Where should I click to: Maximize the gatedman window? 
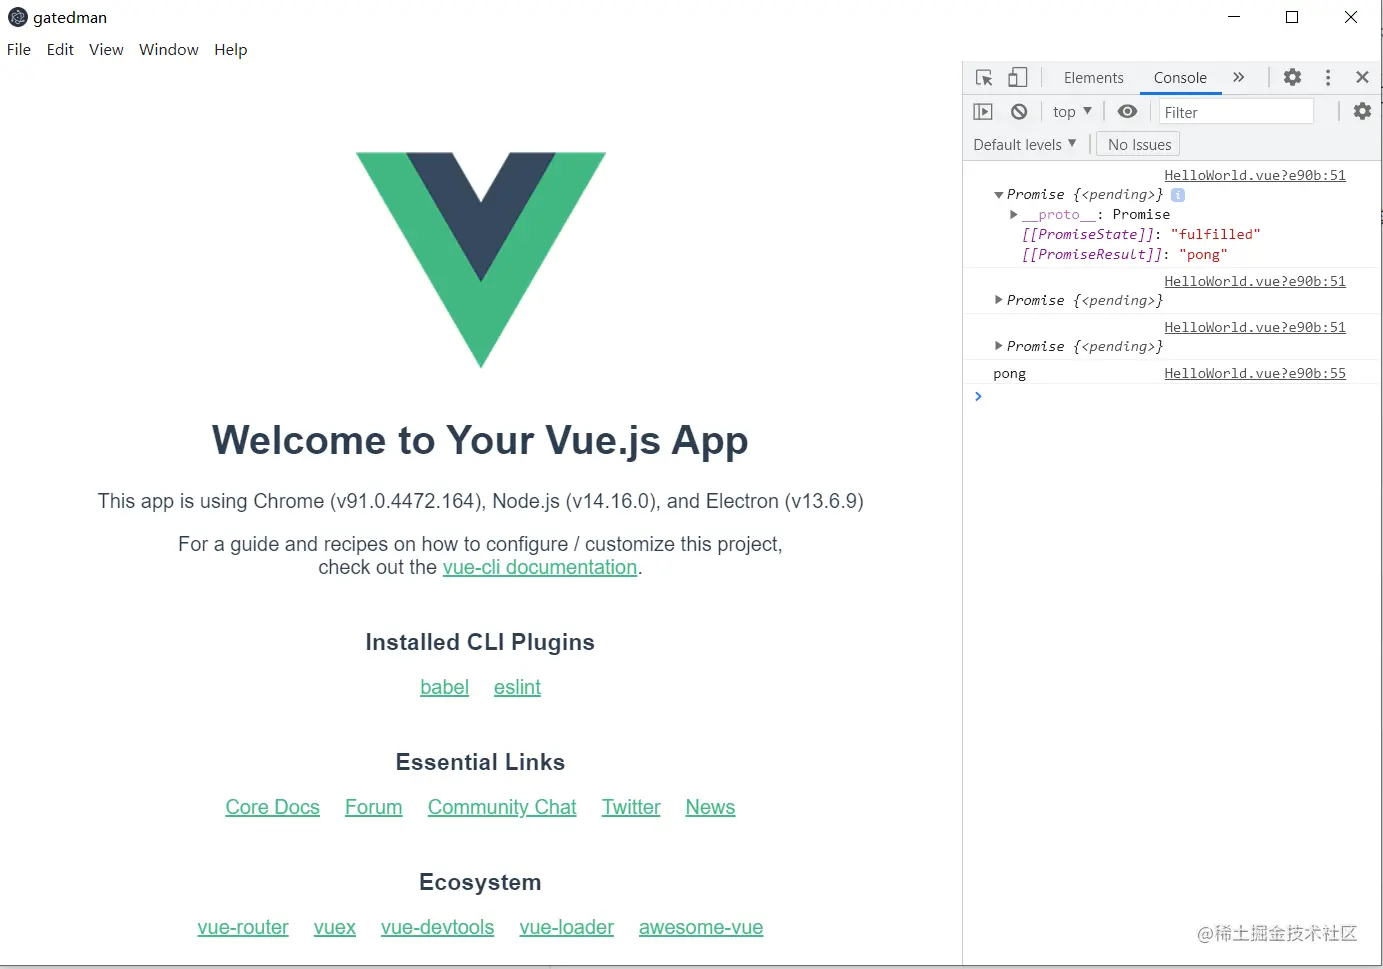pos(1292,17)
